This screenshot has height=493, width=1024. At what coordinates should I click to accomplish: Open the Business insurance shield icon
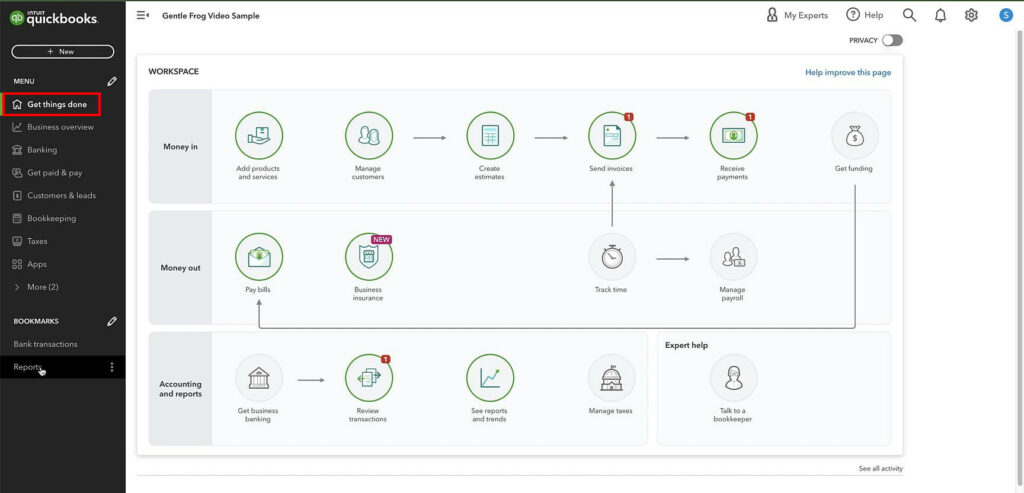(369, 257)
